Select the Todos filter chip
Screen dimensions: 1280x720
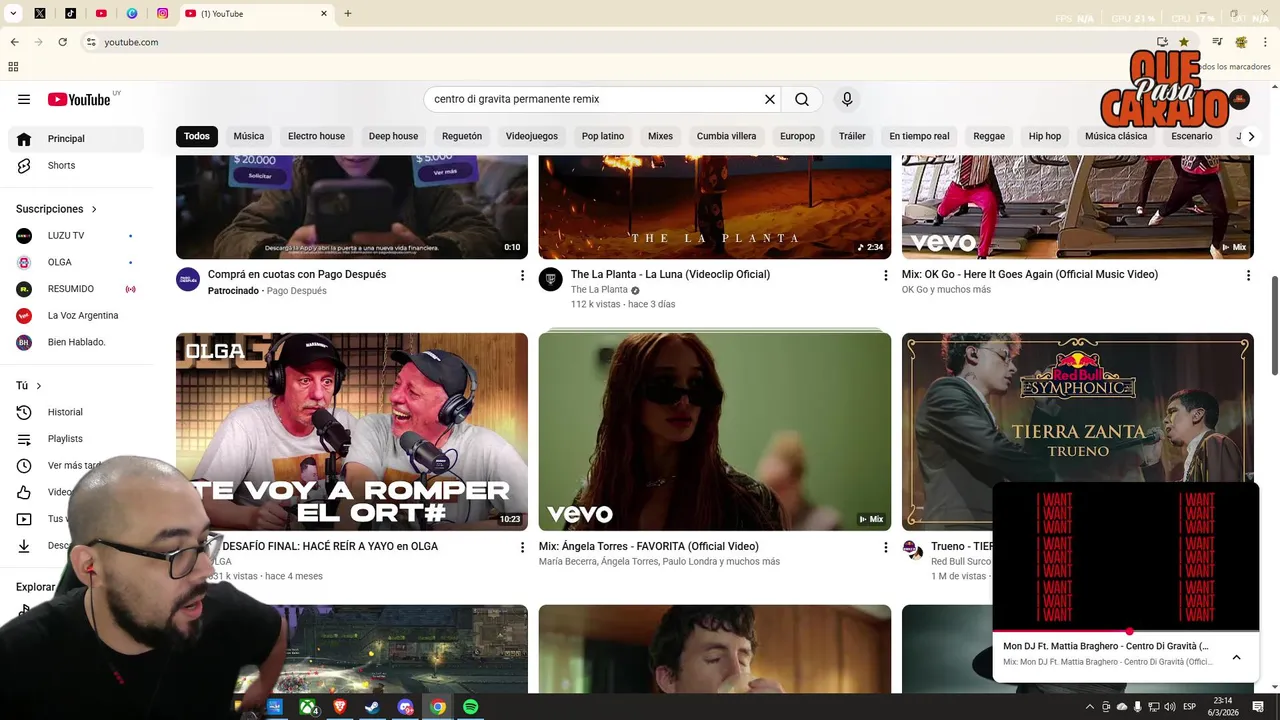click(197, 136)
